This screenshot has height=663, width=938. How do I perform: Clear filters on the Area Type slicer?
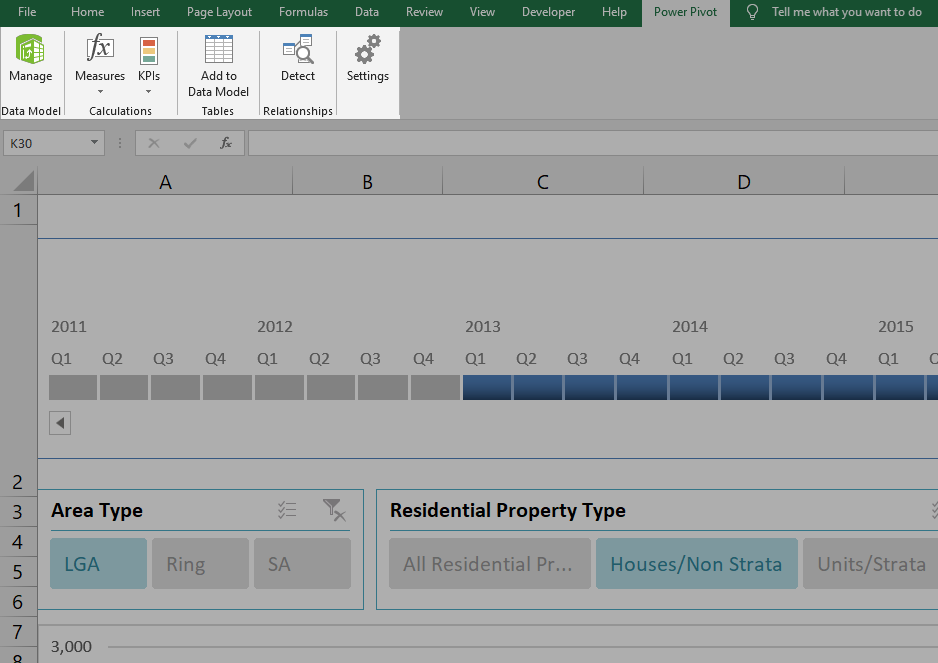pyautogui.click(x=334, y=510)
